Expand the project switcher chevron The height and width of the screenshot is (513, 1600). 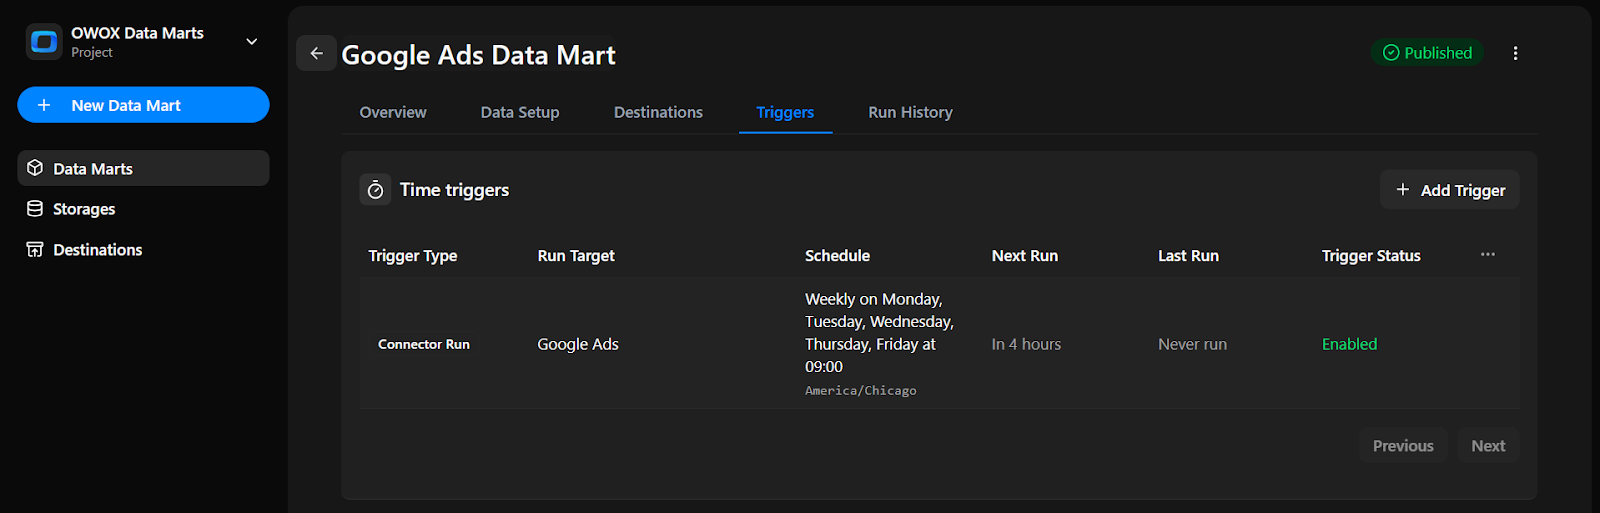pos(252,42)
